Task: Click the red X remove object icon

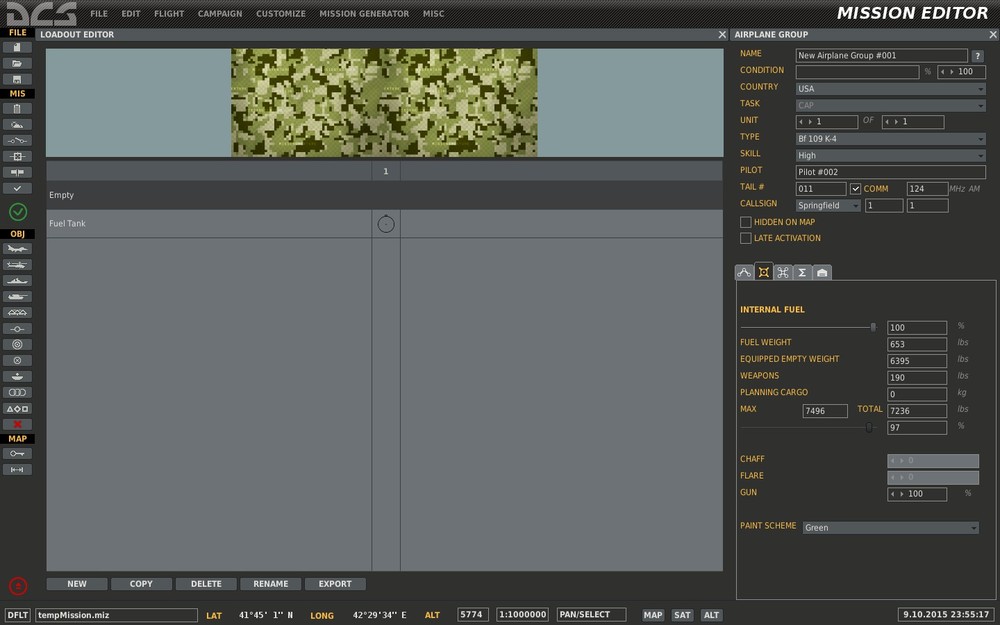Action: pos(18,424)
